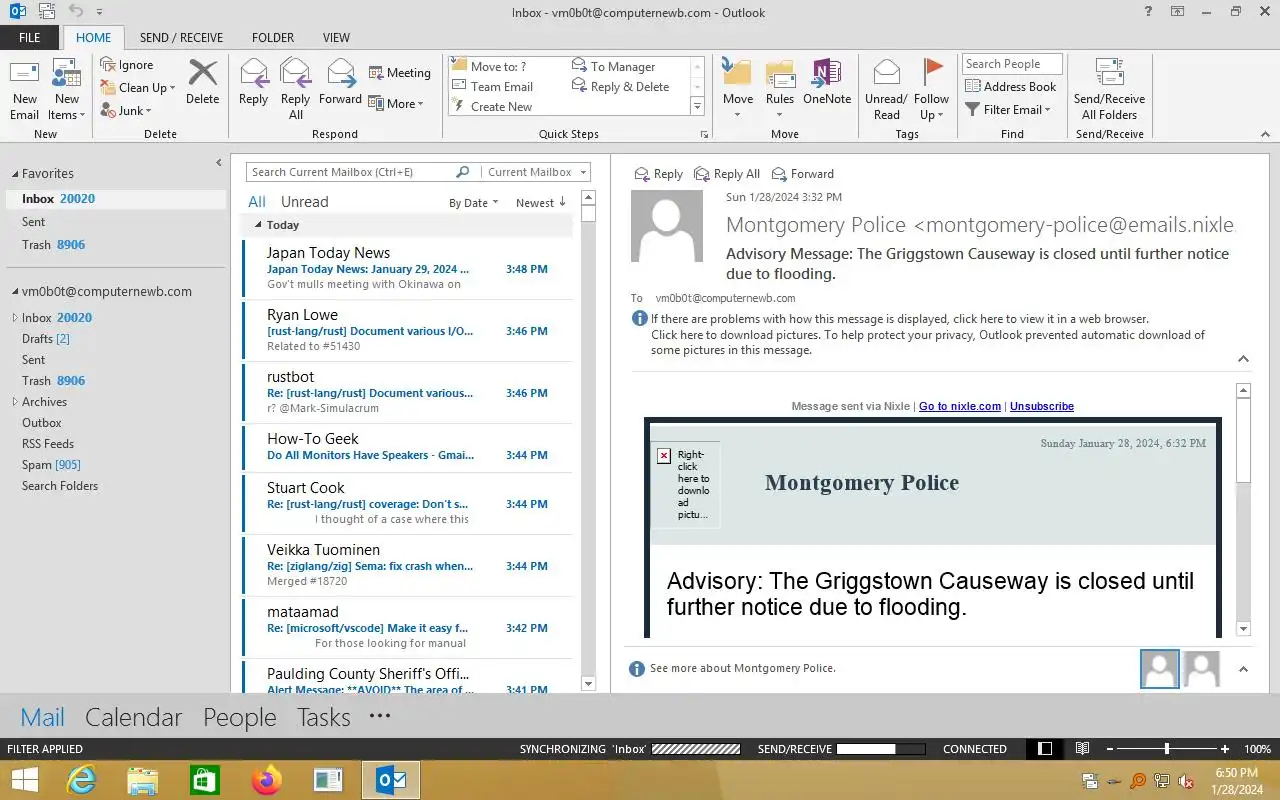Collapse the vm0b0t@computernewb.com account tree
The width and height of the screenshot is (1280, 800).
tap(15, 292)
